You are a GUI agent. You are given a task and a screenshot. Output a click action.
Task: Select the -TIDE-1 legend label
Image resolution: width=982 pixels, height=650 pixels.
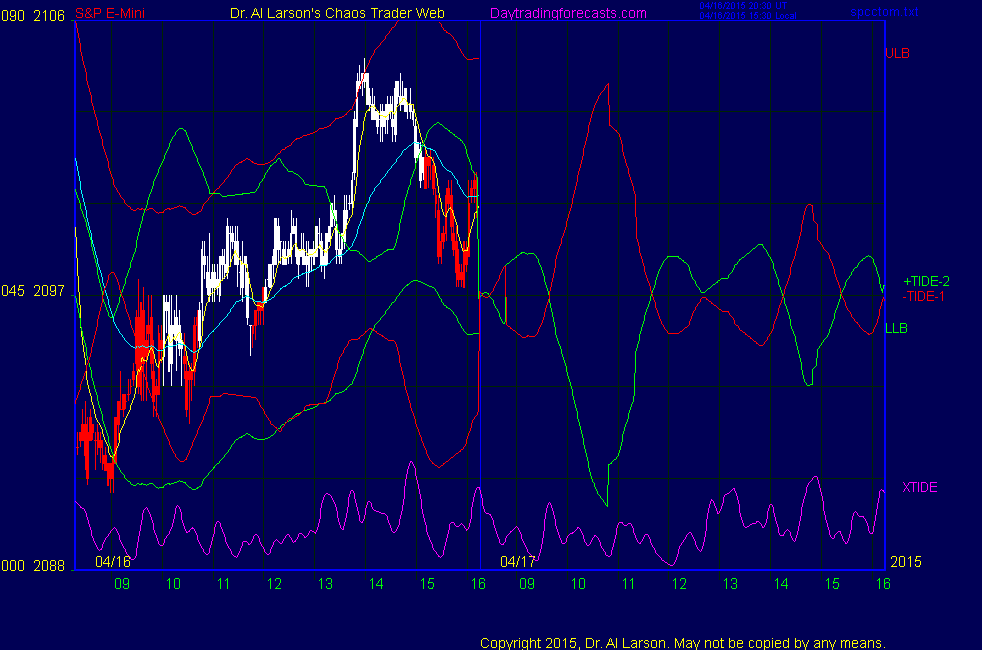click(924, 297)
